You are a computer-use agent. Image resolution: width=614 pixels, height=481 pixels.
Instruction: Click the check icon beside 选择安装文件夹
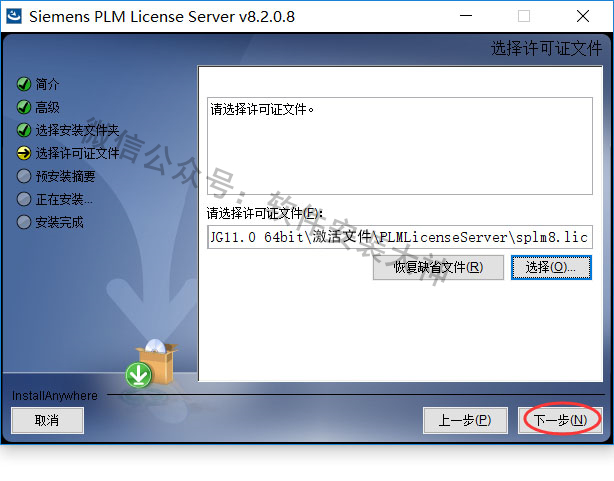pos(24,130)
